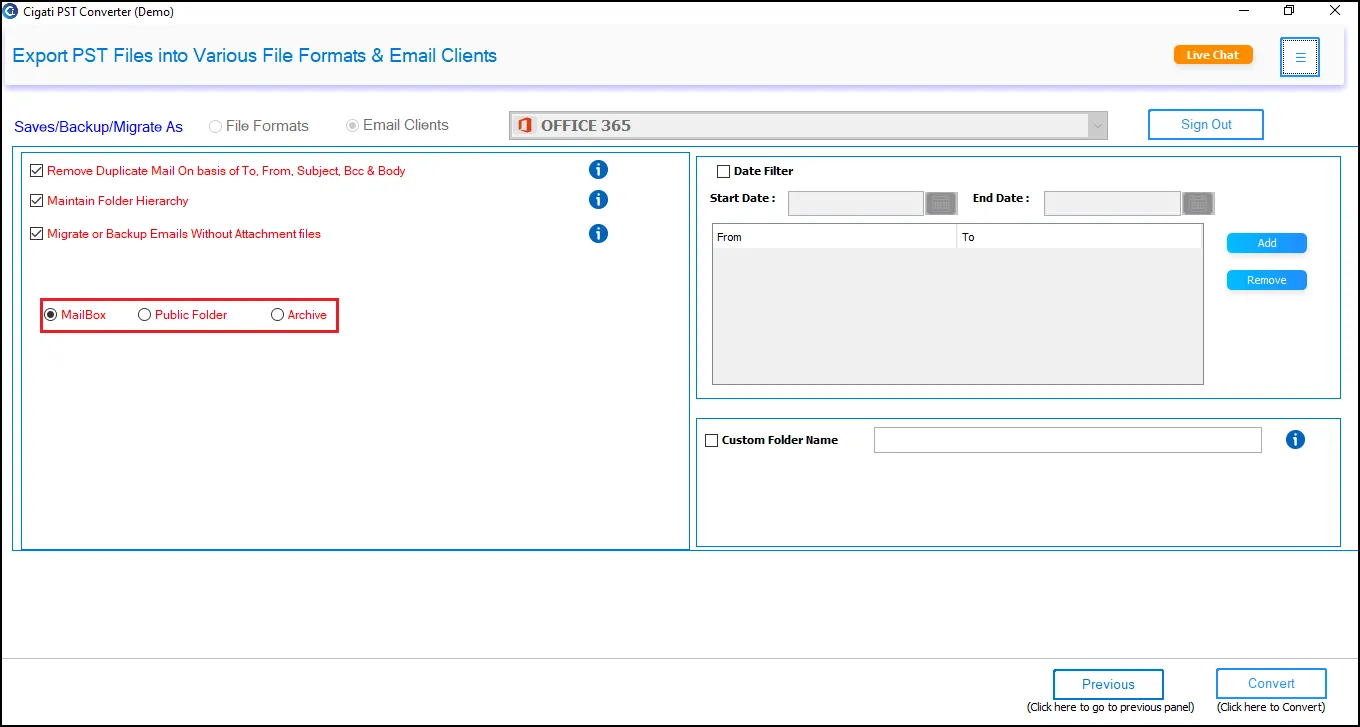
Task: Click info icon for Remove Duplicate Mail
Action: [x=598, y=169]
